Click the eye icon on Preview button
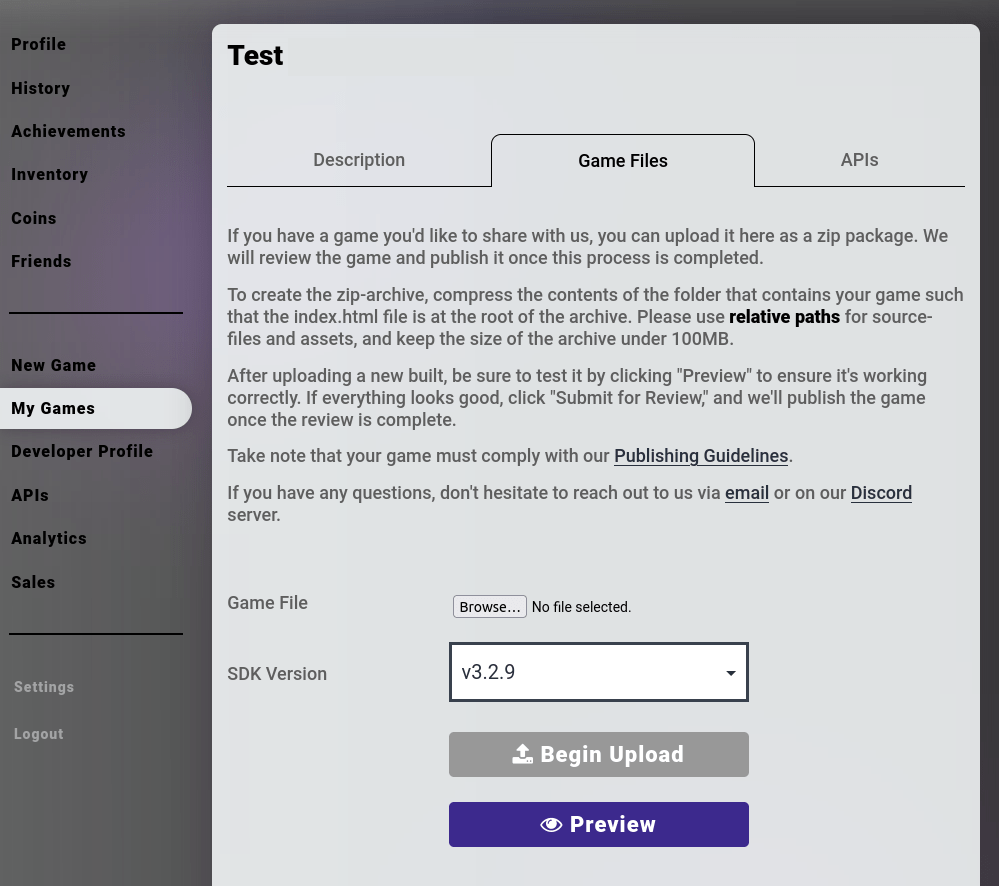 point(551,825)
